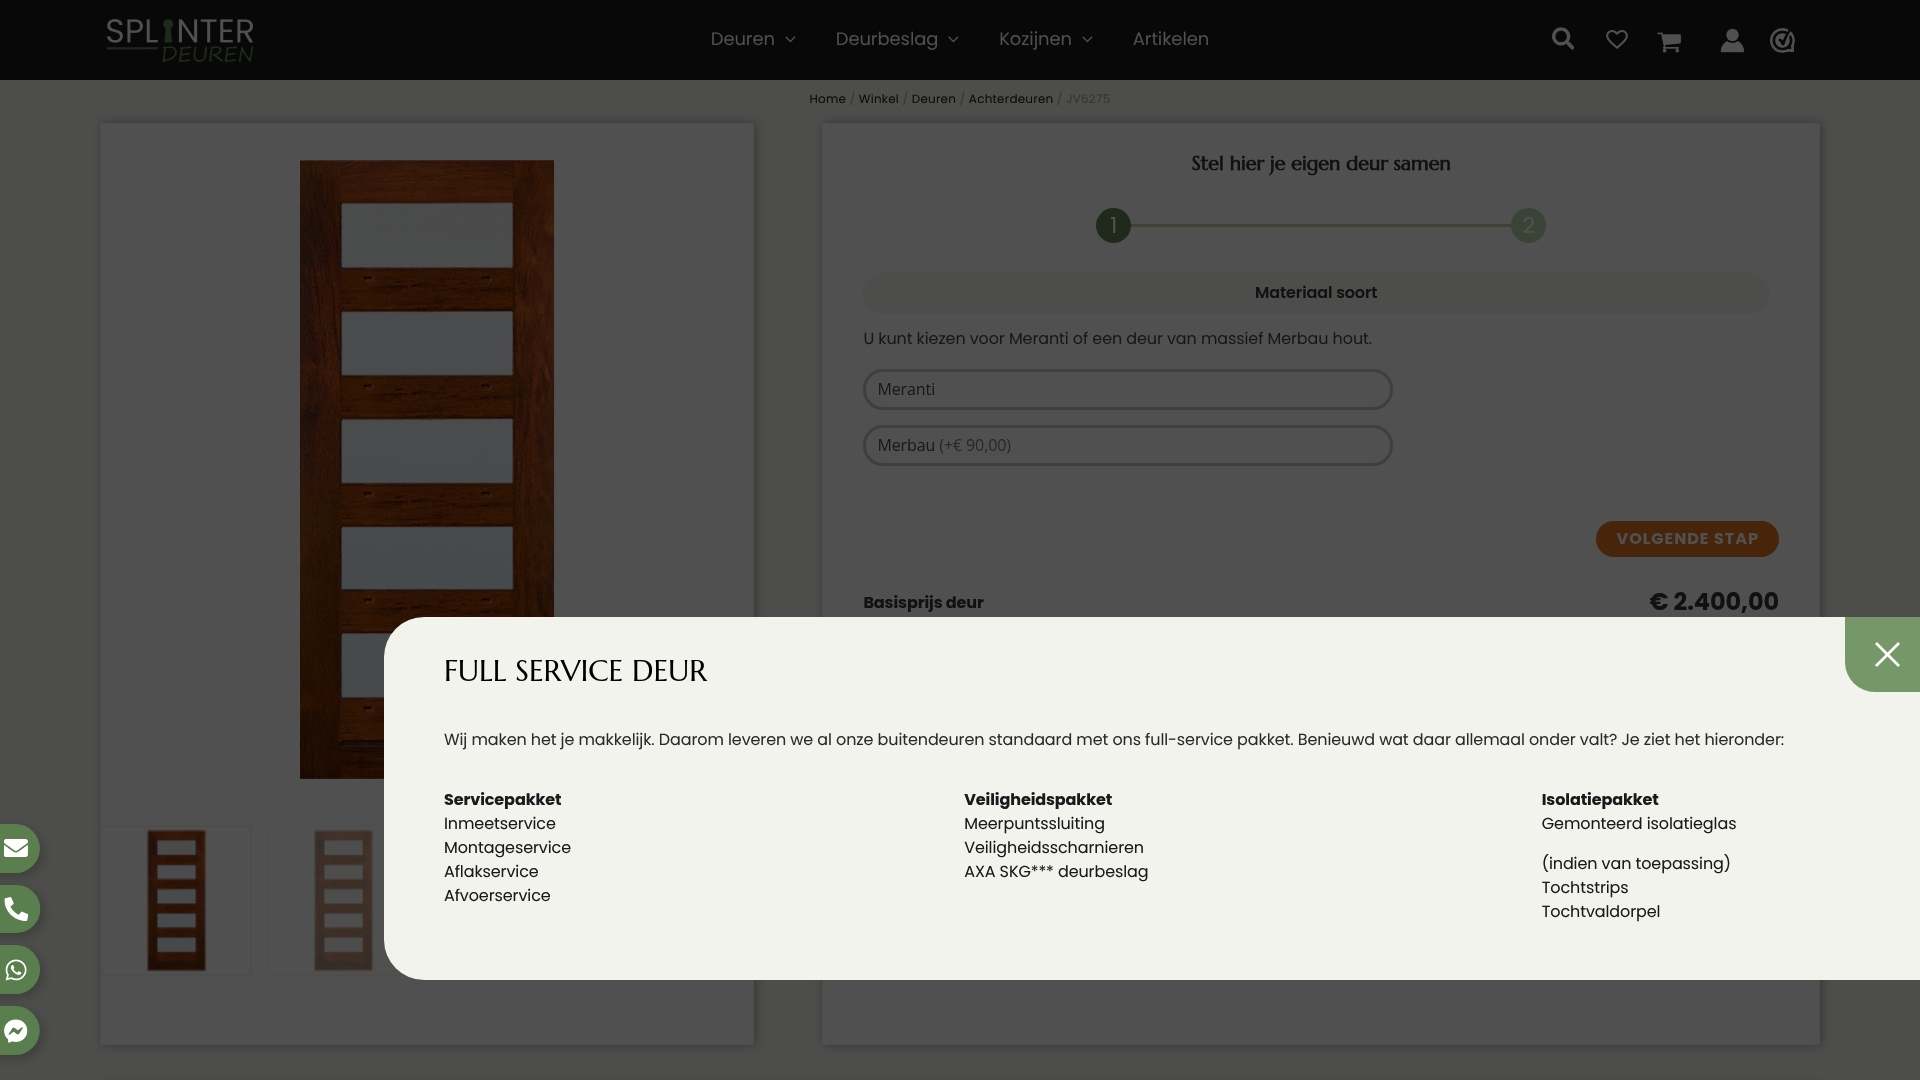The width and height of the screenshot is (1920, 1080).
Task: Click the Materiaal soort heading bar
Action: (1316, 293)
